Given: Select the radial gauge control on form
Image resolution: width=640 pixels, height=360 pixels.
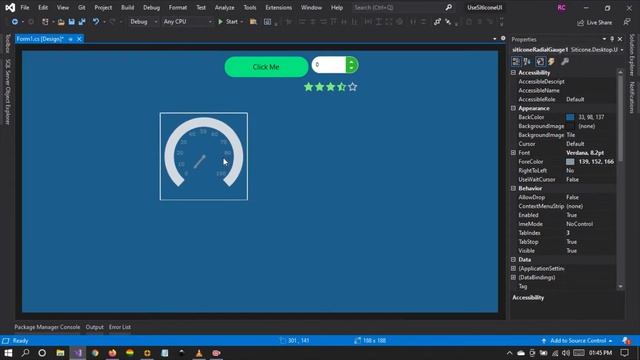Looking at the screenshot, I should tap(204, 156).
